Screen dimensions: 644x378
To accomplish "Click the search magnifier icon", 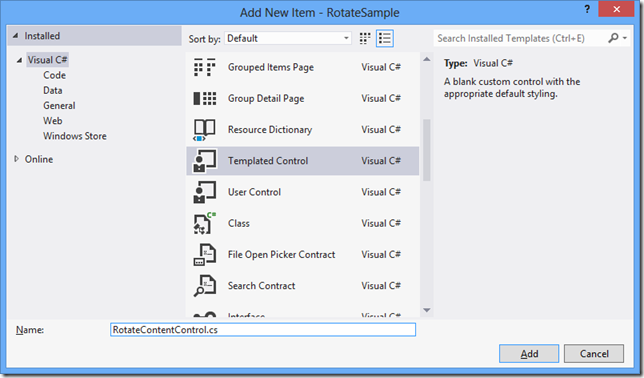I will coord(613,38).
